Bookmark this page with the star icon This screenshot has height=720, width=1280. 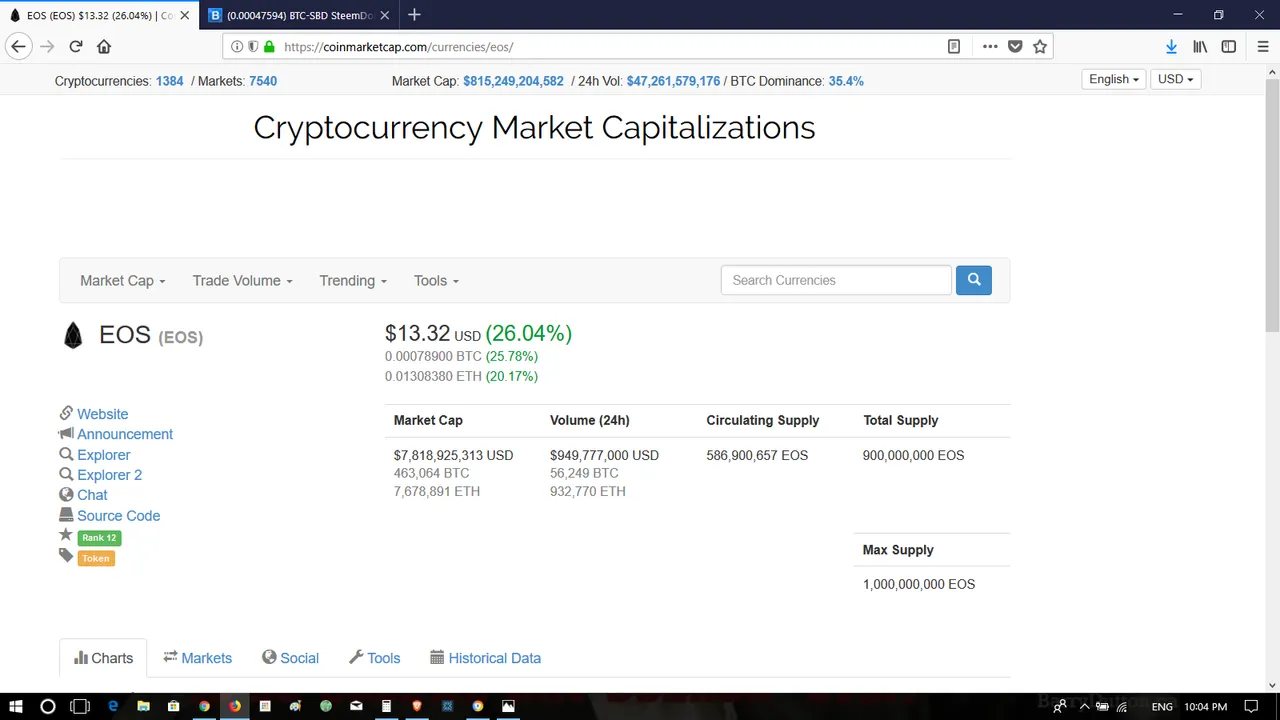[1040, 46]
